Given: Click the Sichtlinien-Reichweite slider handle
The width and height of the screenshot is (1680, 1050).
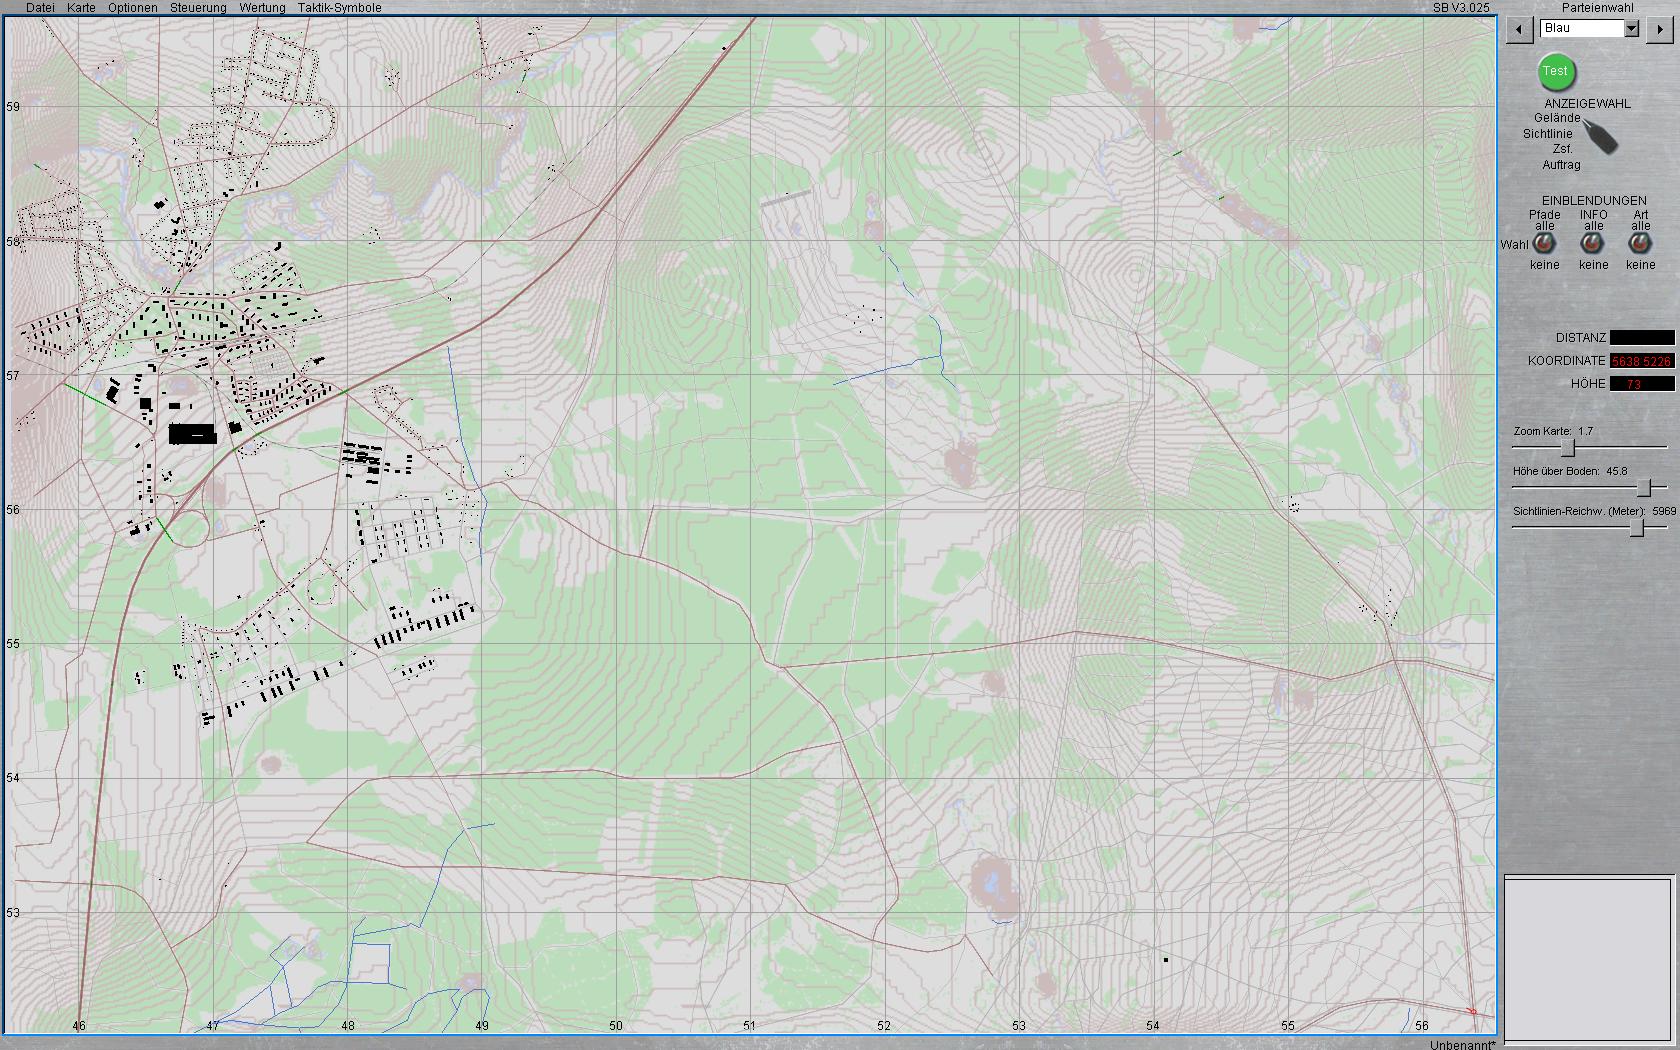Looking at the screenshot, I should (x=1637, y=528).
